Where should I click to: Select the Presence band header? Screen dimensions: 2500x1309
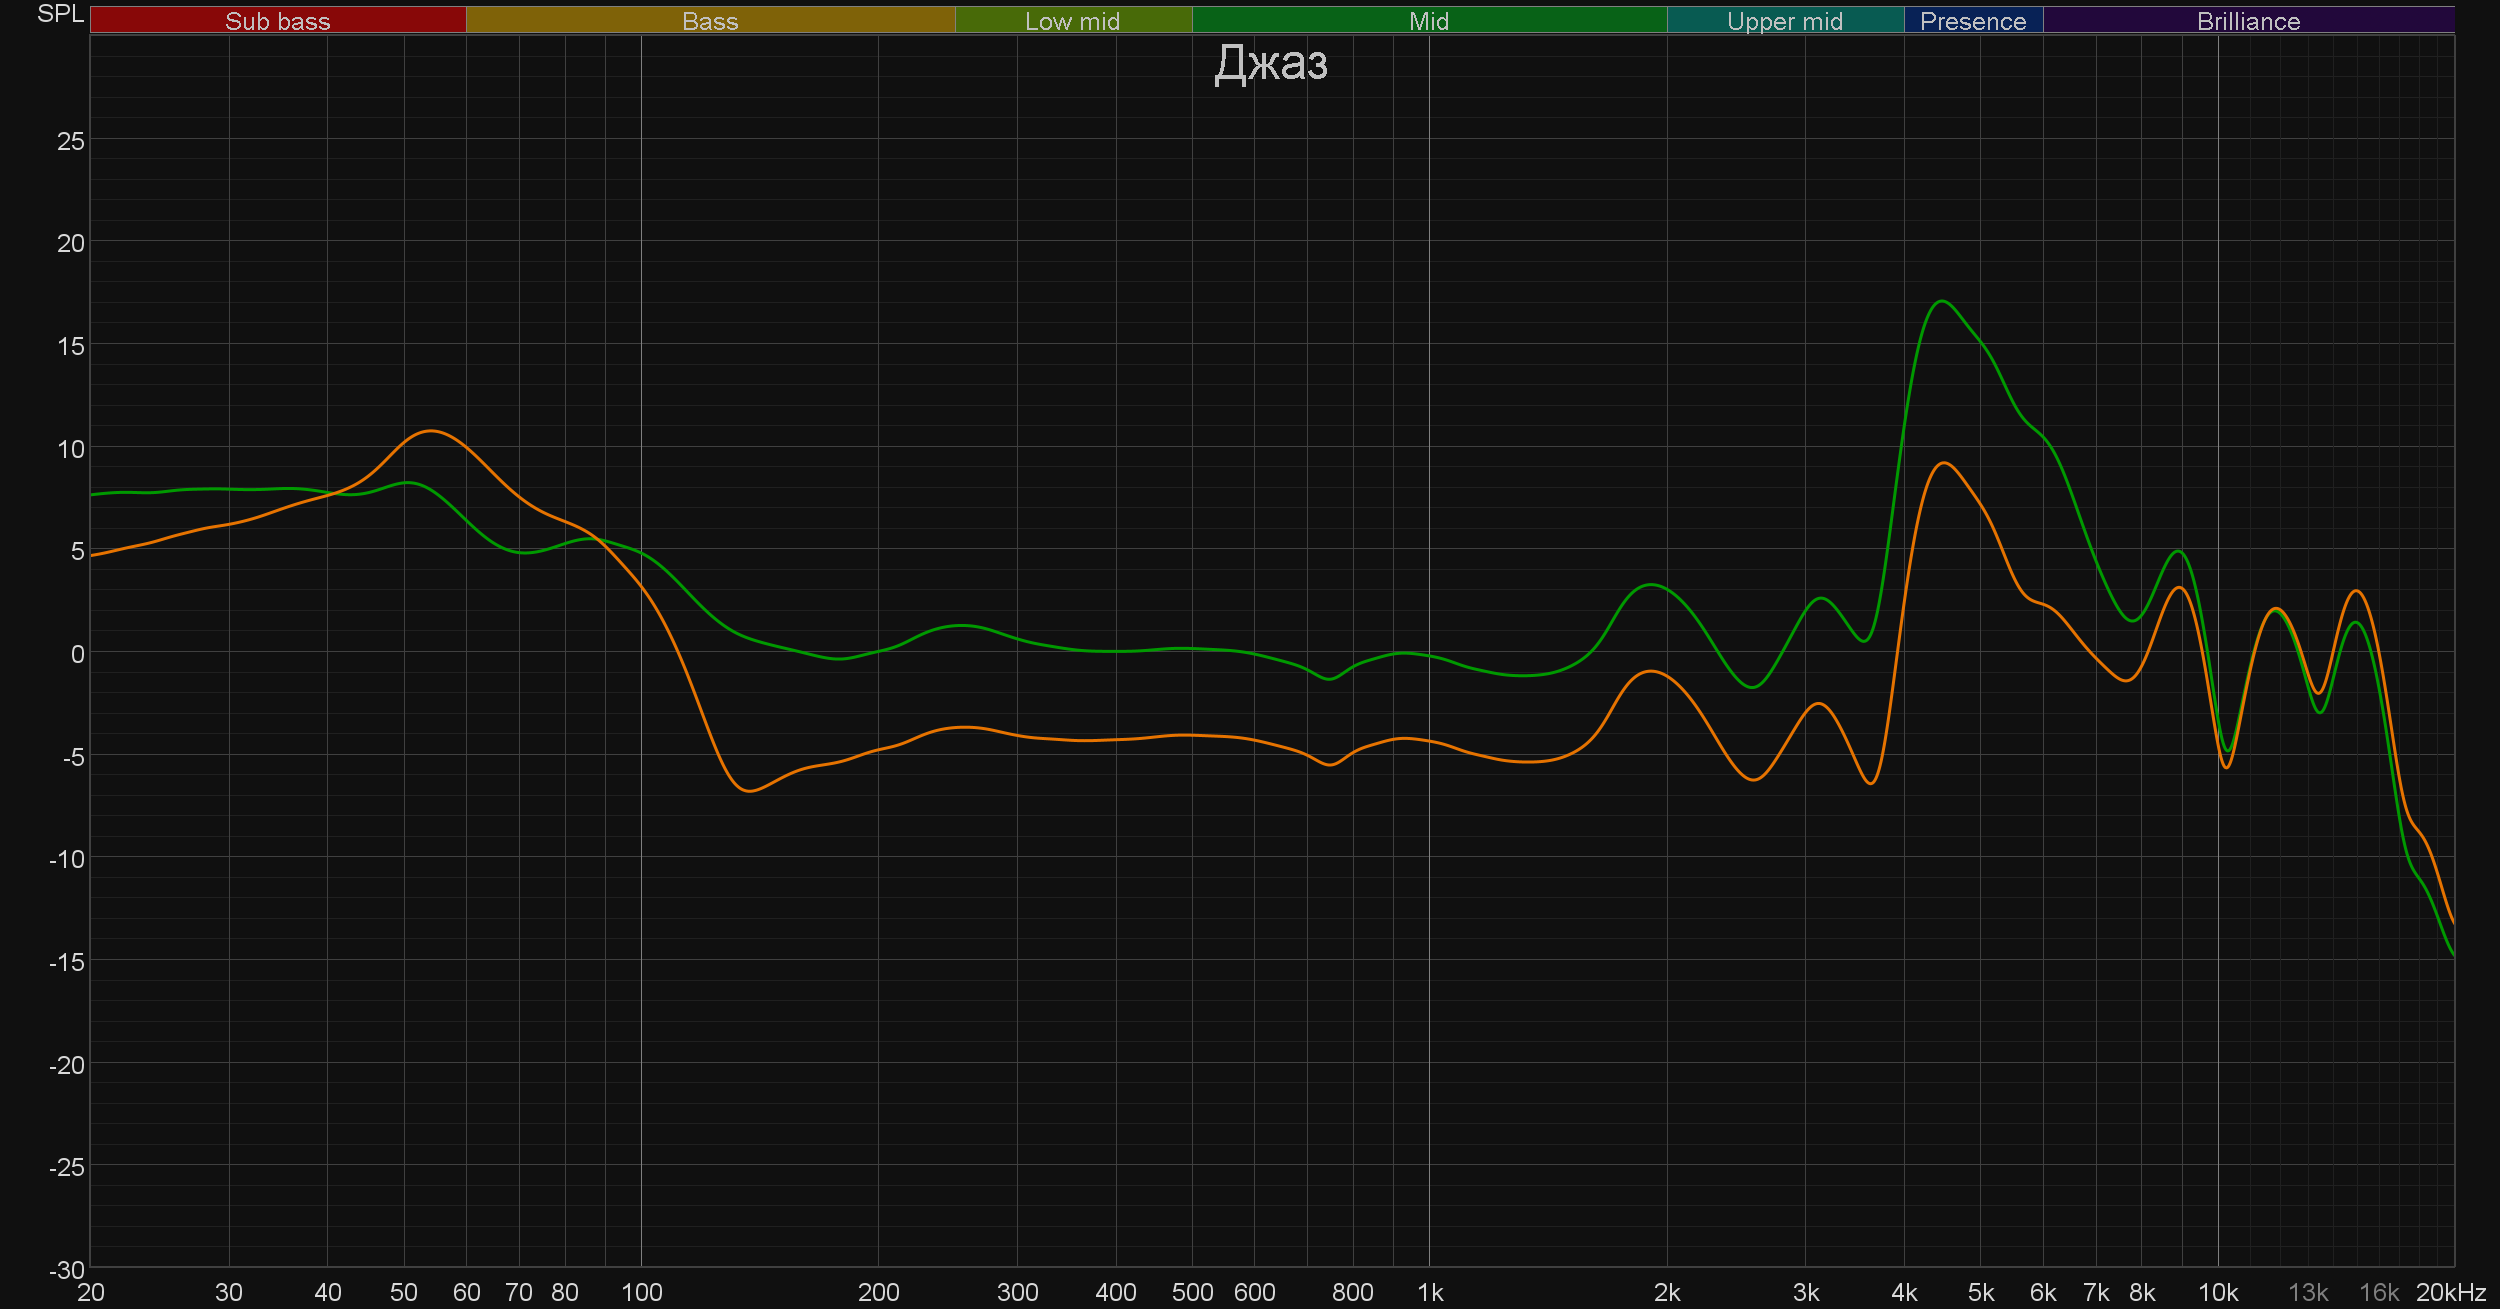point(1972,21)
